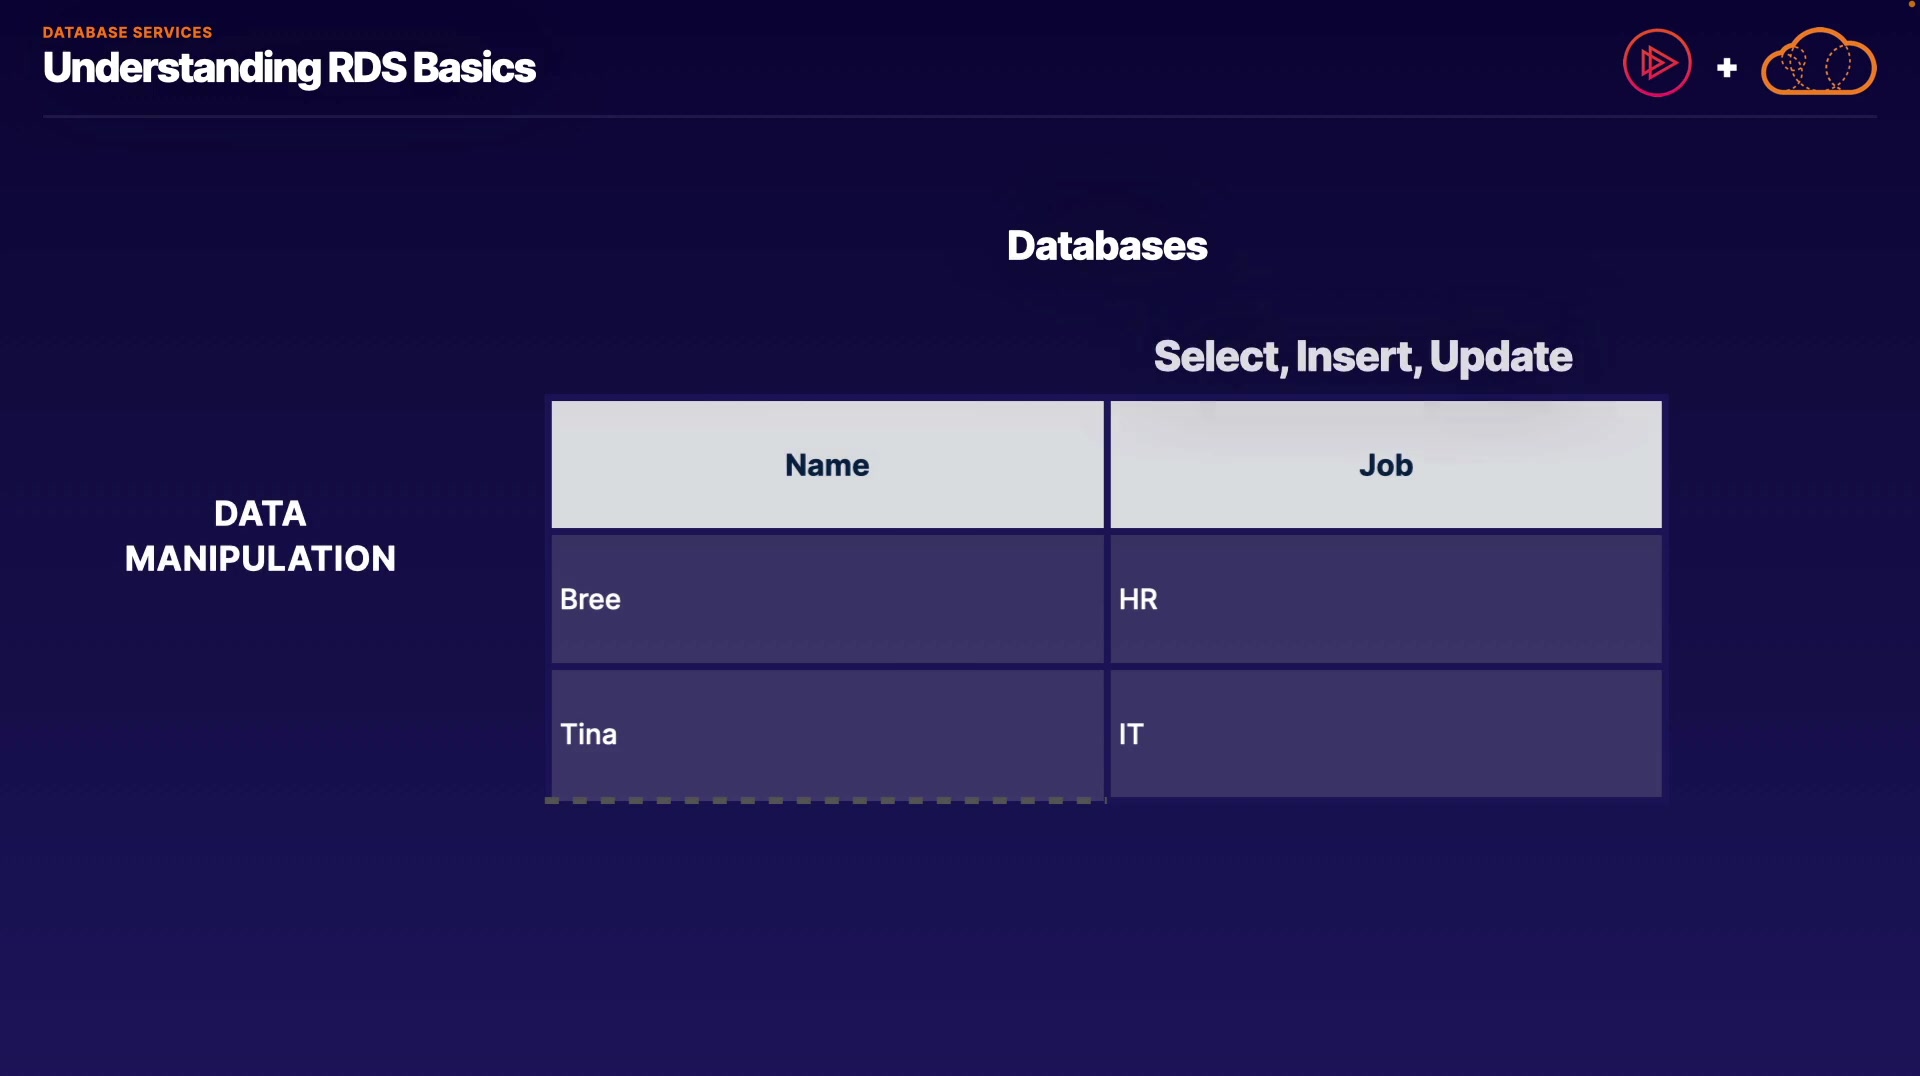Click the Databases heading
The width and height of the screenshot is (1920, 1076).
tap(1107, 246)
